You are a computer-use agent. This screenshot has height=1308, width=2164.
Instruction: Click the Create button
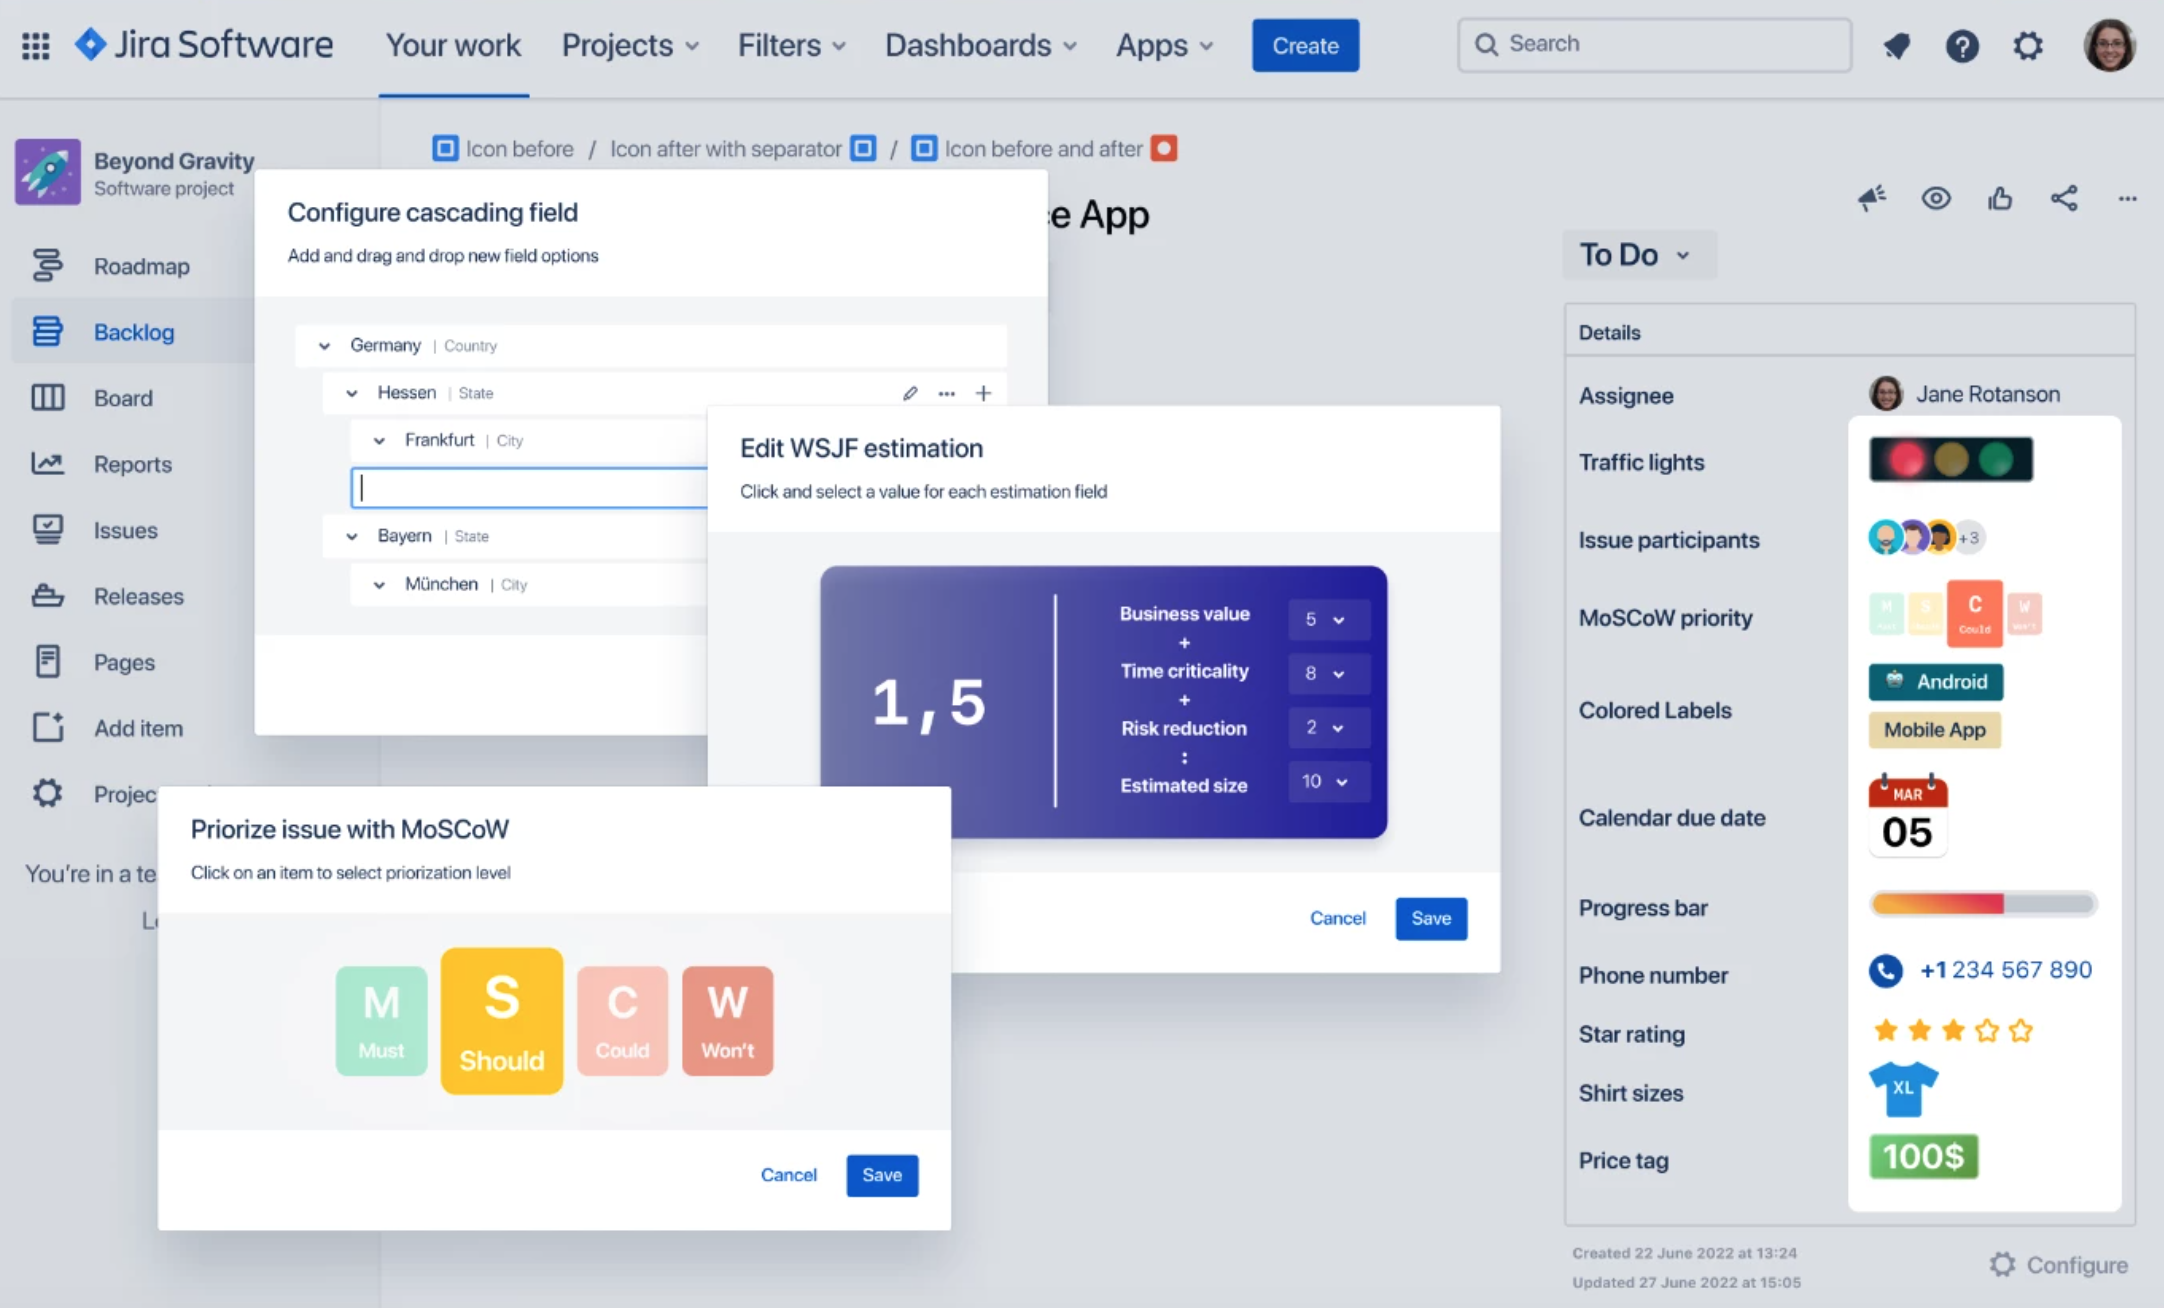[x=1305, y=46]
